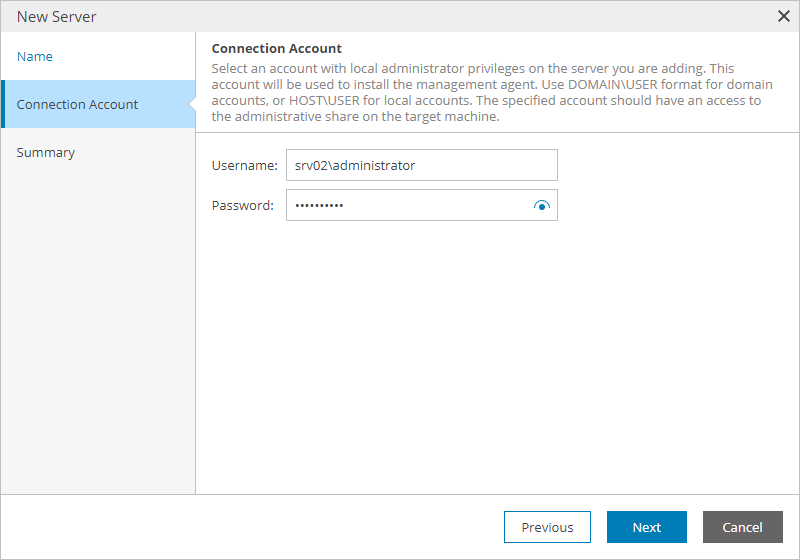Go to the Name step
The width and height of the screenshot is (800, 560).
(x=35, y=56)
